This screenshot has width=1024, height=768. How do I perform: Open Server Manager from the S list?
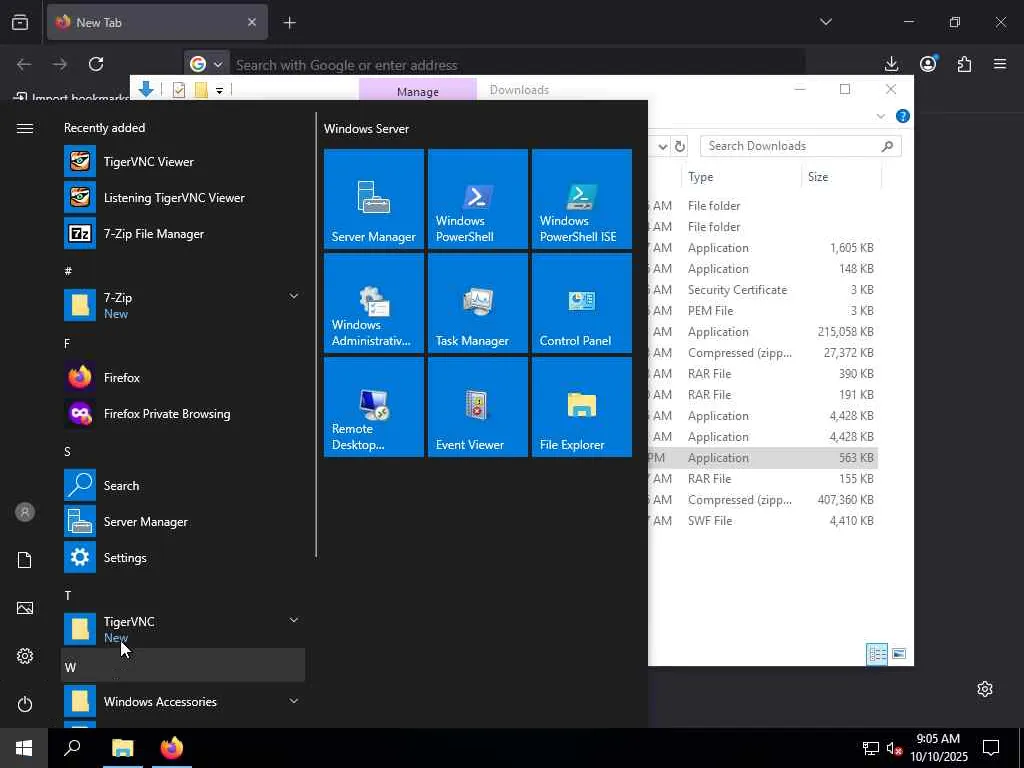183,521
